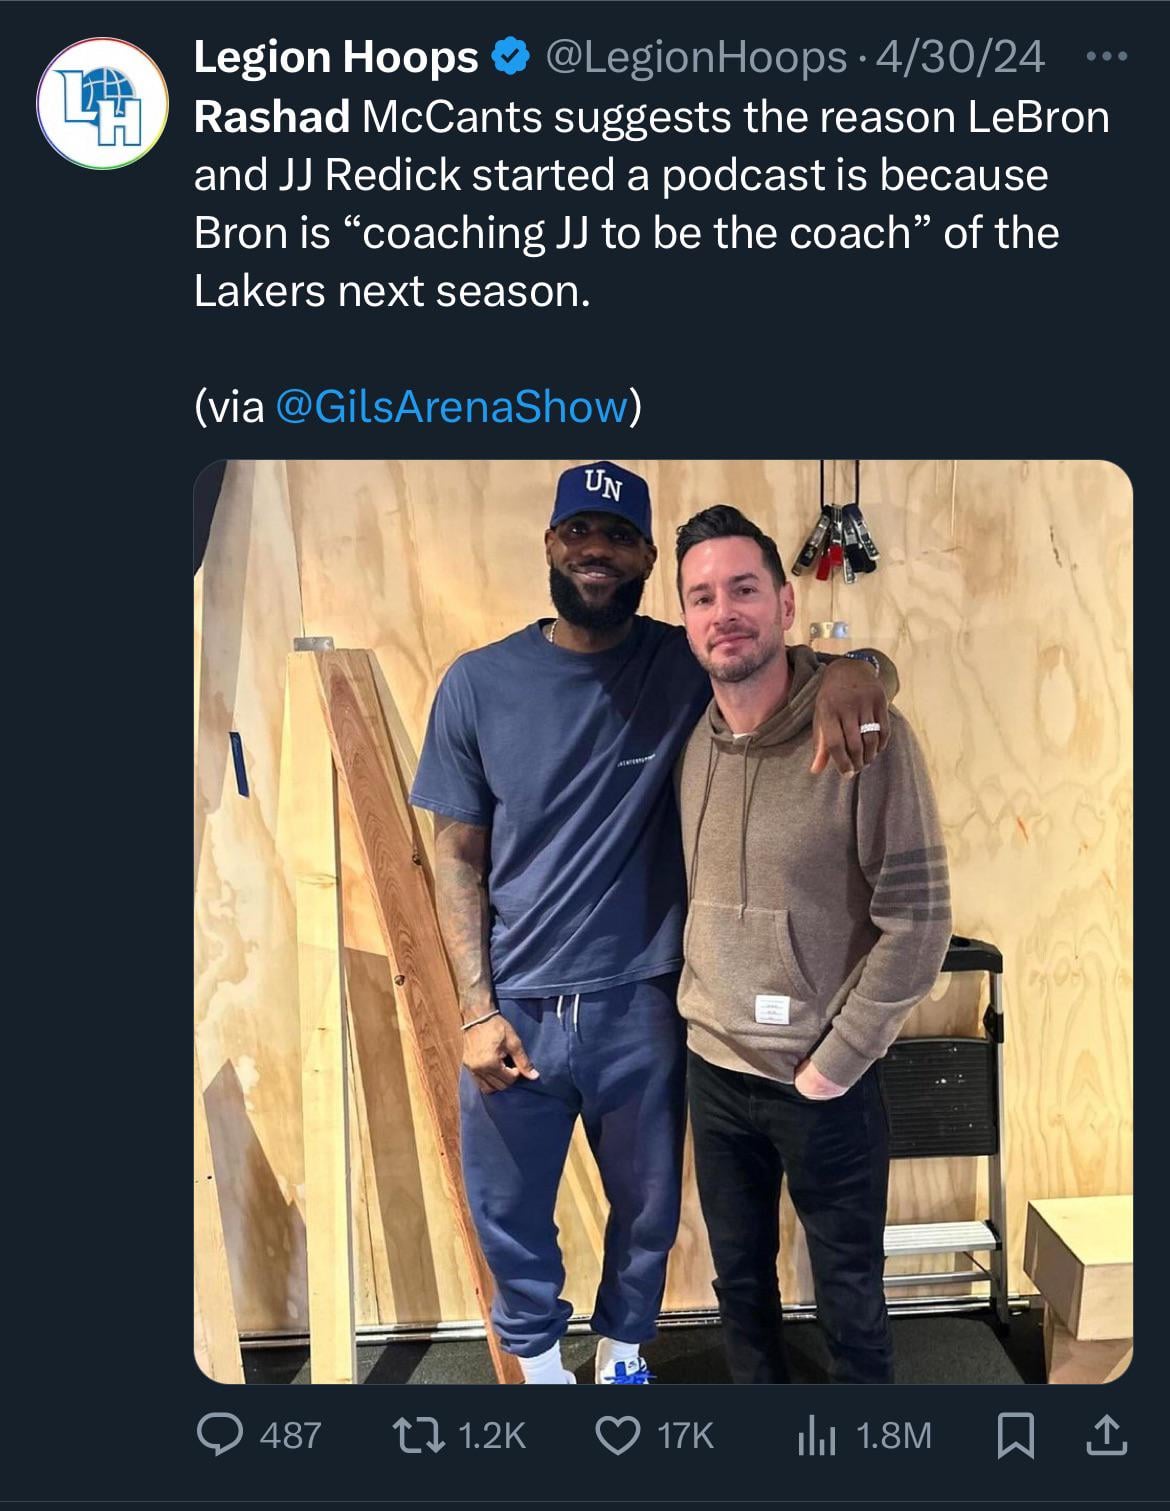Open the 4/30/24 tweet timestamp

click(x=960, y=57)
